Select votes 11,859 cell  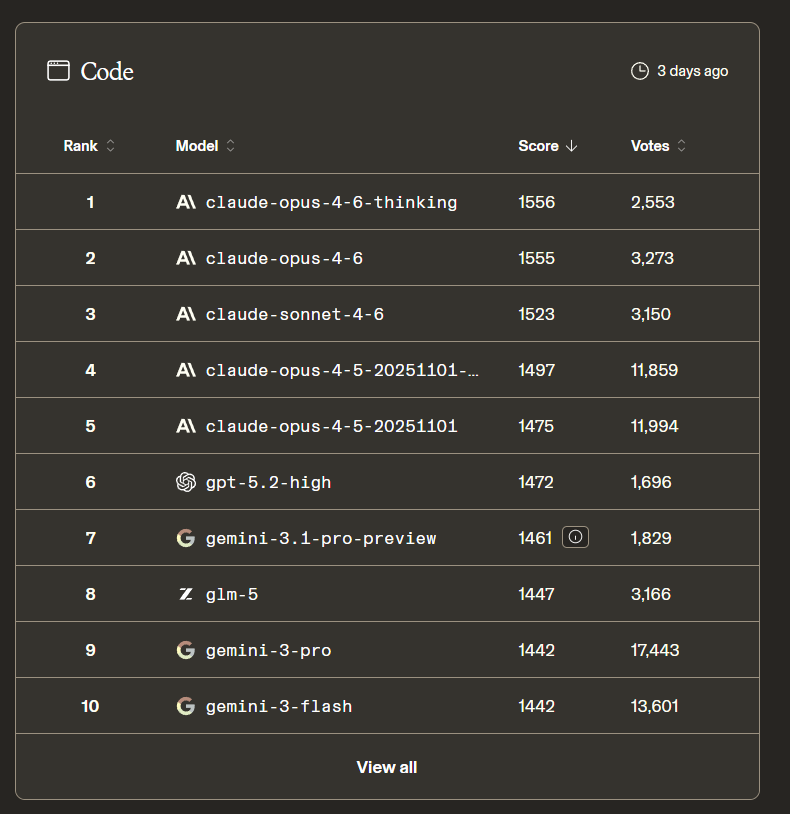[655, 370]
